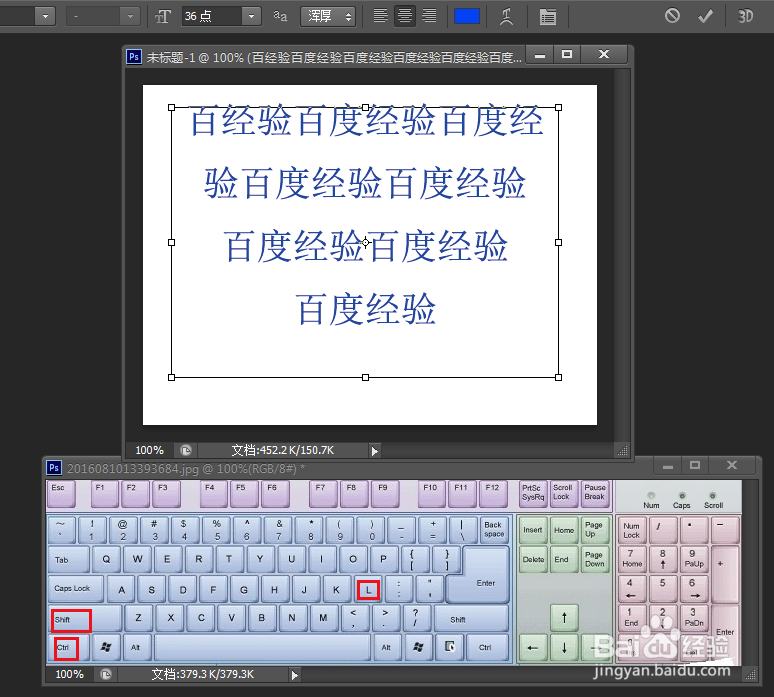Screen dimensions: 774x697
Task: Close the 未标题-1 document window
Action: (x=604, y=54)
